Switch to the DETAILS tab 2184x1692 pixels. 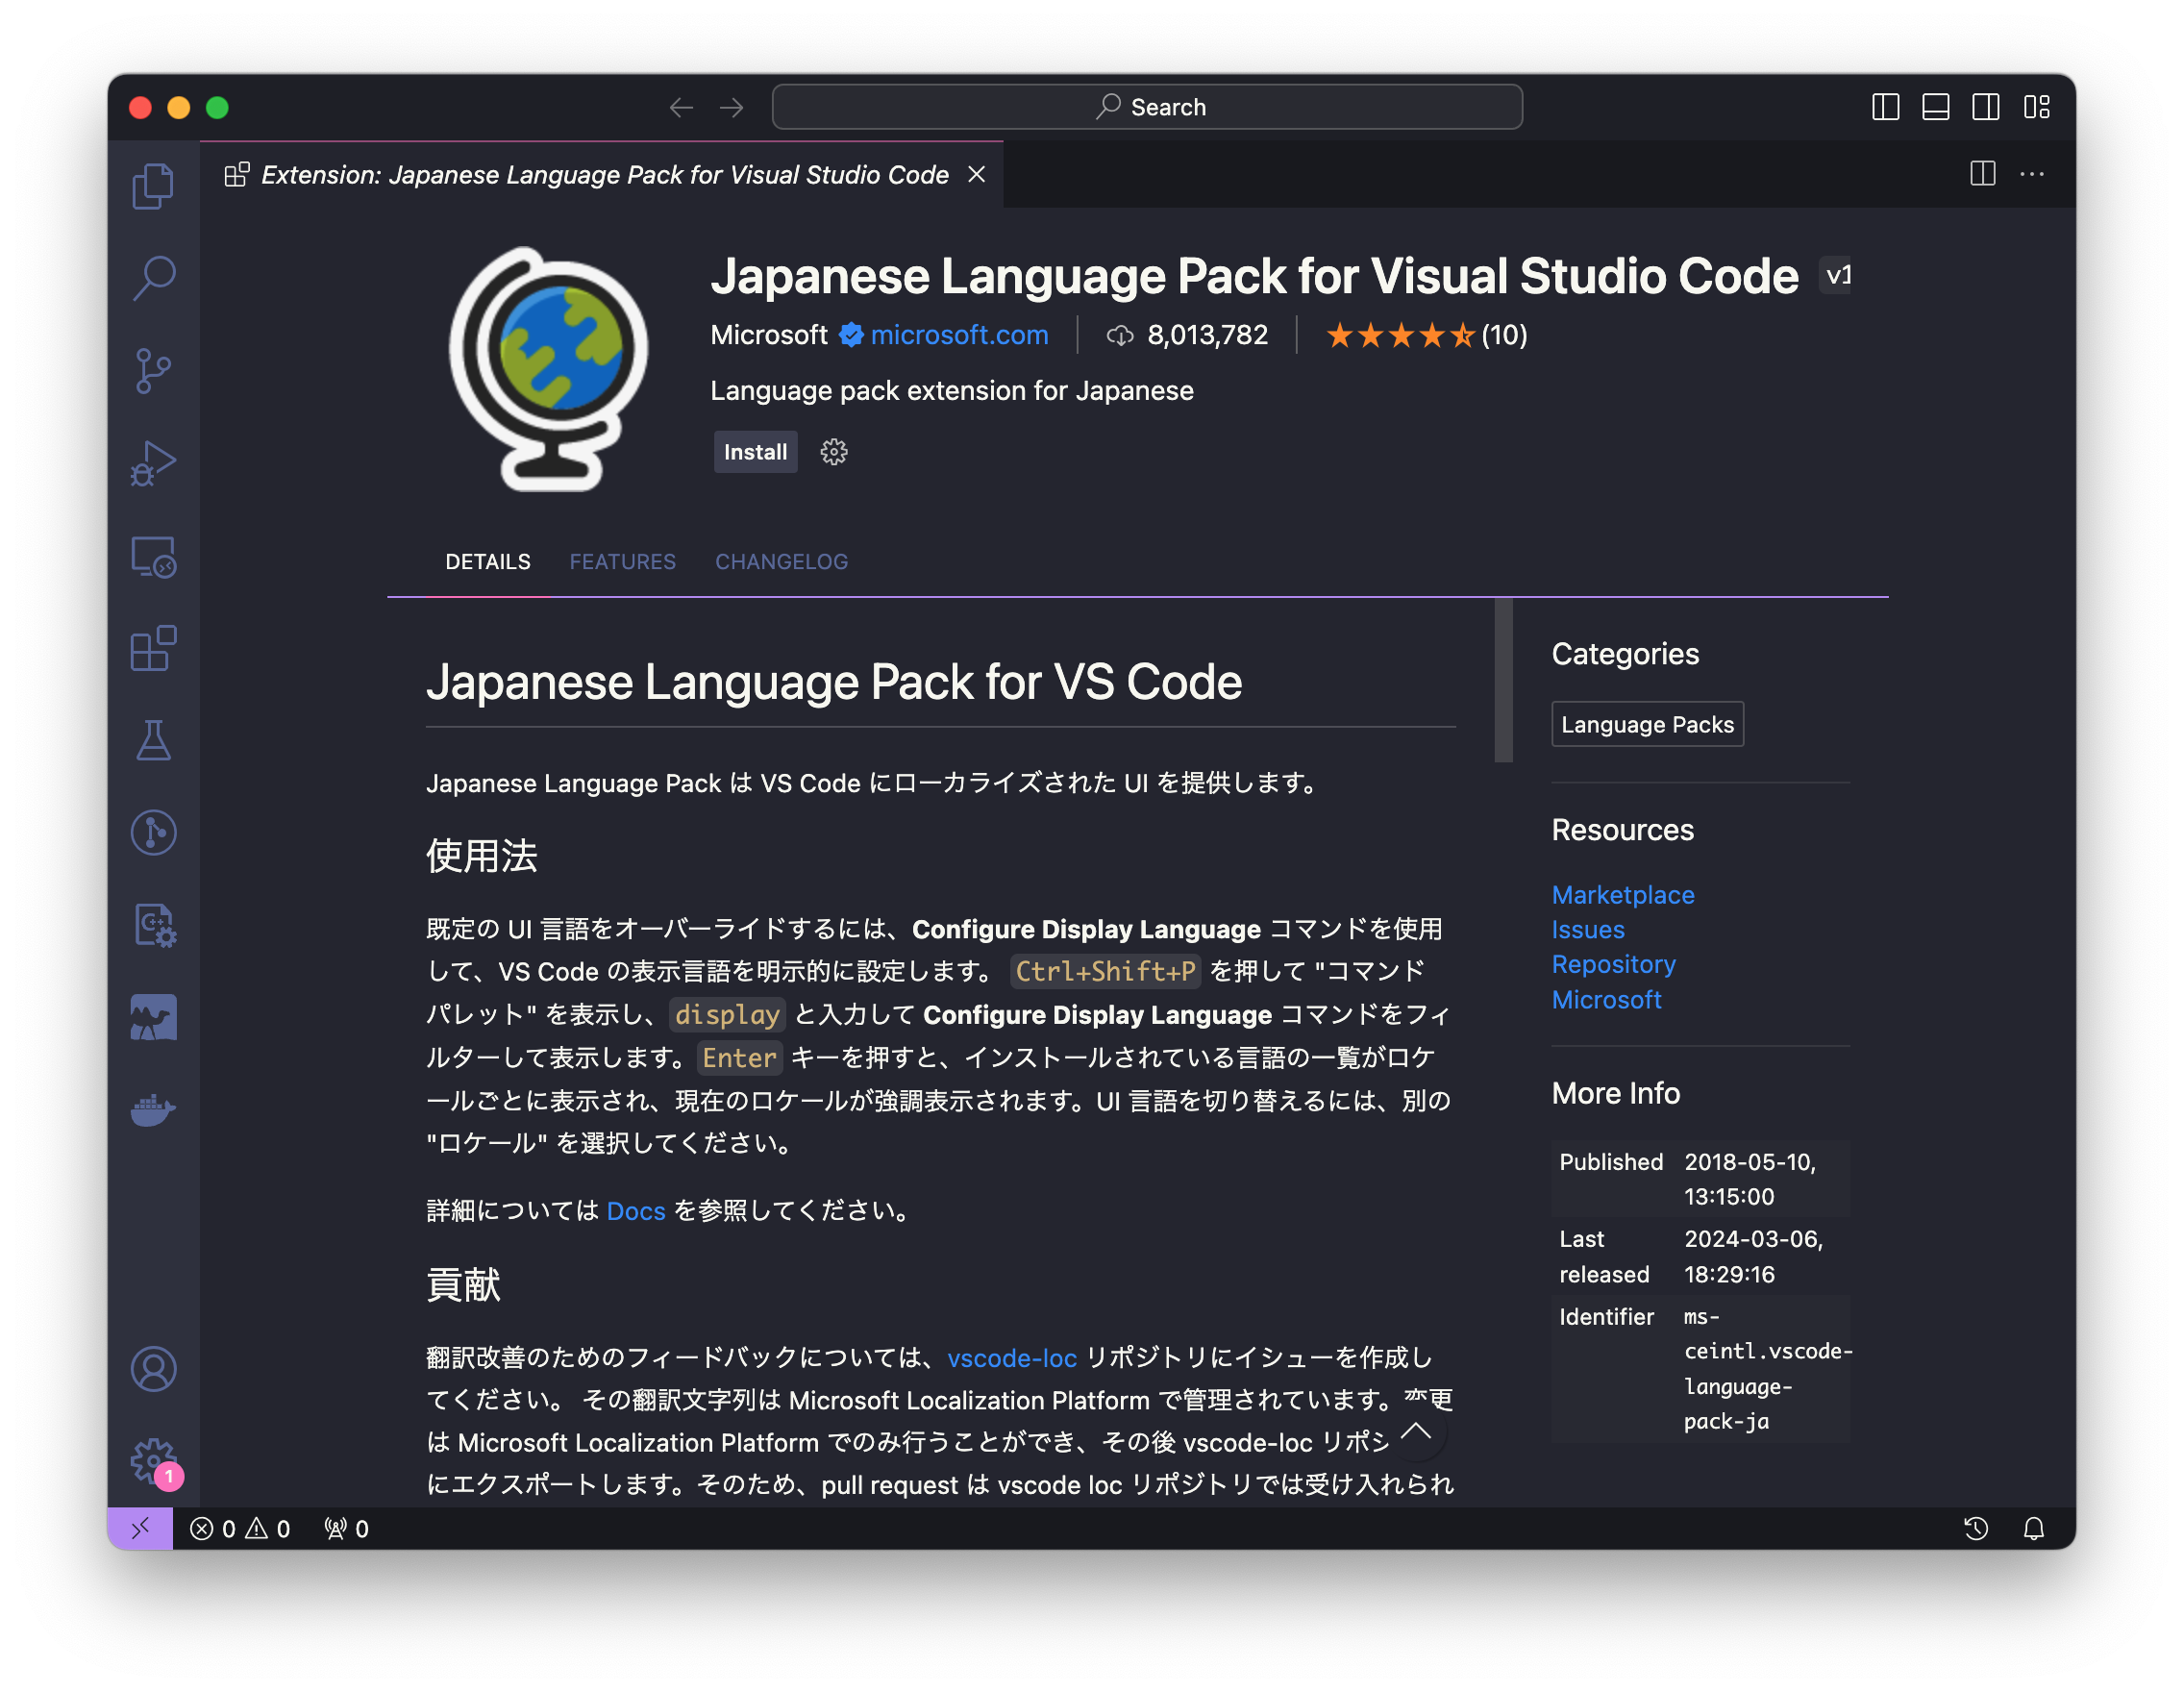click(488, 561)
